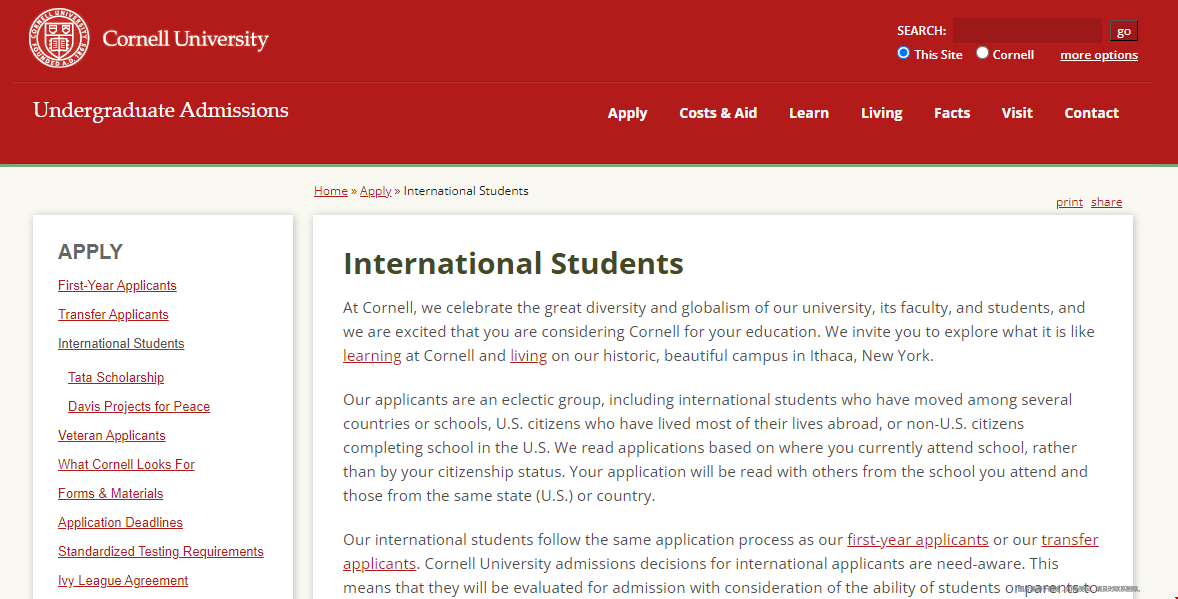Viewport: 1178px width, 599px height.
Task: Click the Cornell University seal logo
Action: click(59, 38)
